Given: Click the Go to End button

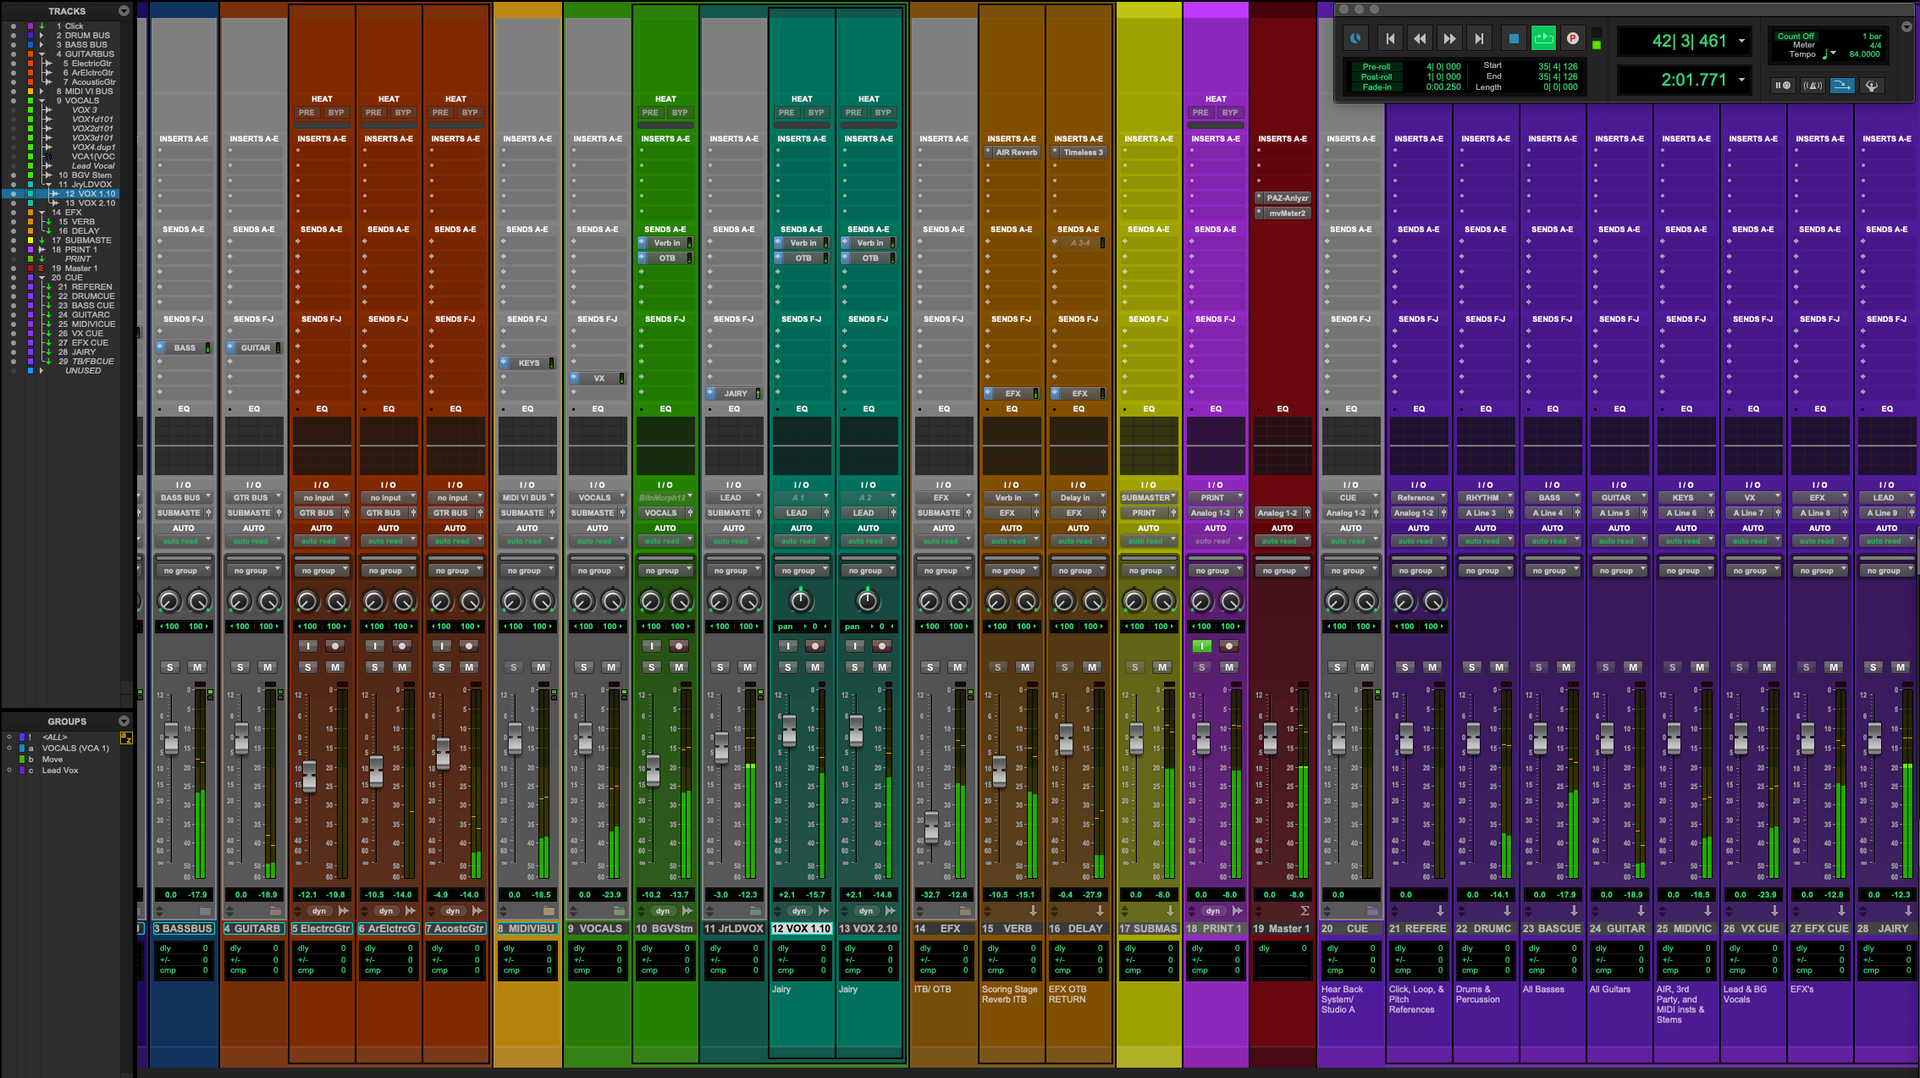Looking at the screenshot, I should [1479, 39].
